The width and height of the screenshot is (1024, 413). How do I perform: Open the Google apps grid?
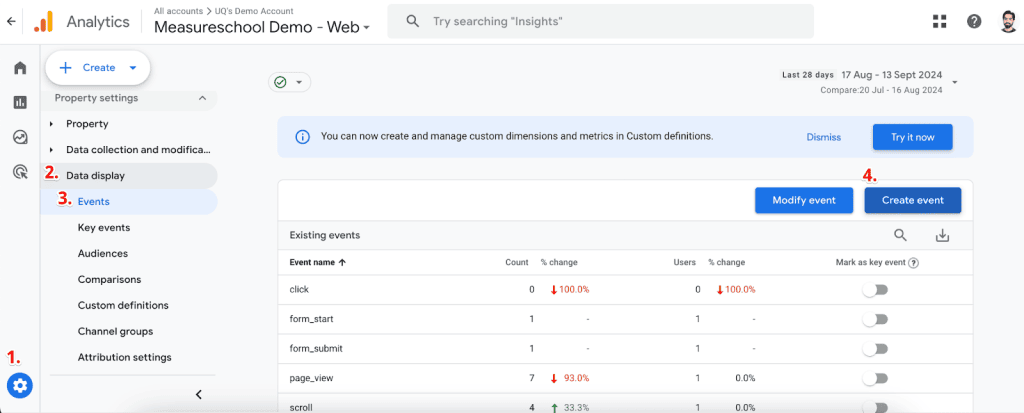(939, 21)
